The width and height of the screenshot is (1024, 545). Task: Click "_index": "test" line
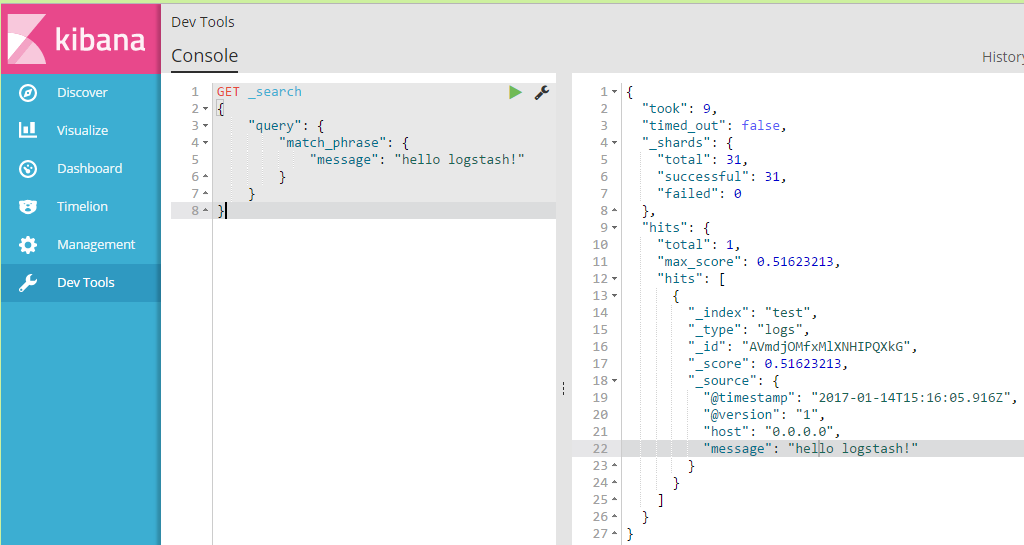tap(752, 313)
